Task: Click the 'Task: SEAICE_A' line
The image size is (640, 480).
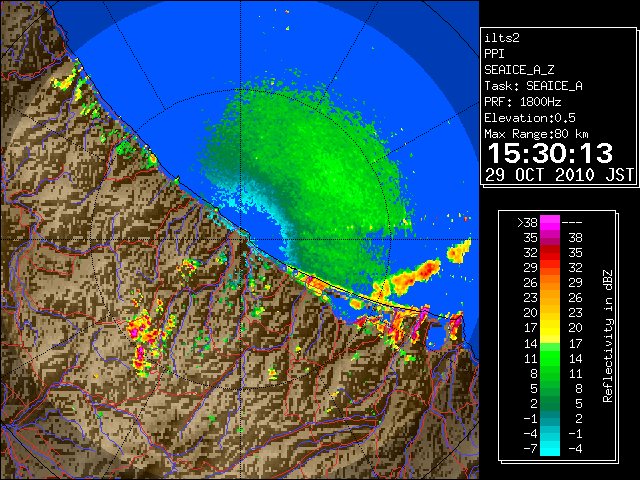Action: tap(533, 86)
